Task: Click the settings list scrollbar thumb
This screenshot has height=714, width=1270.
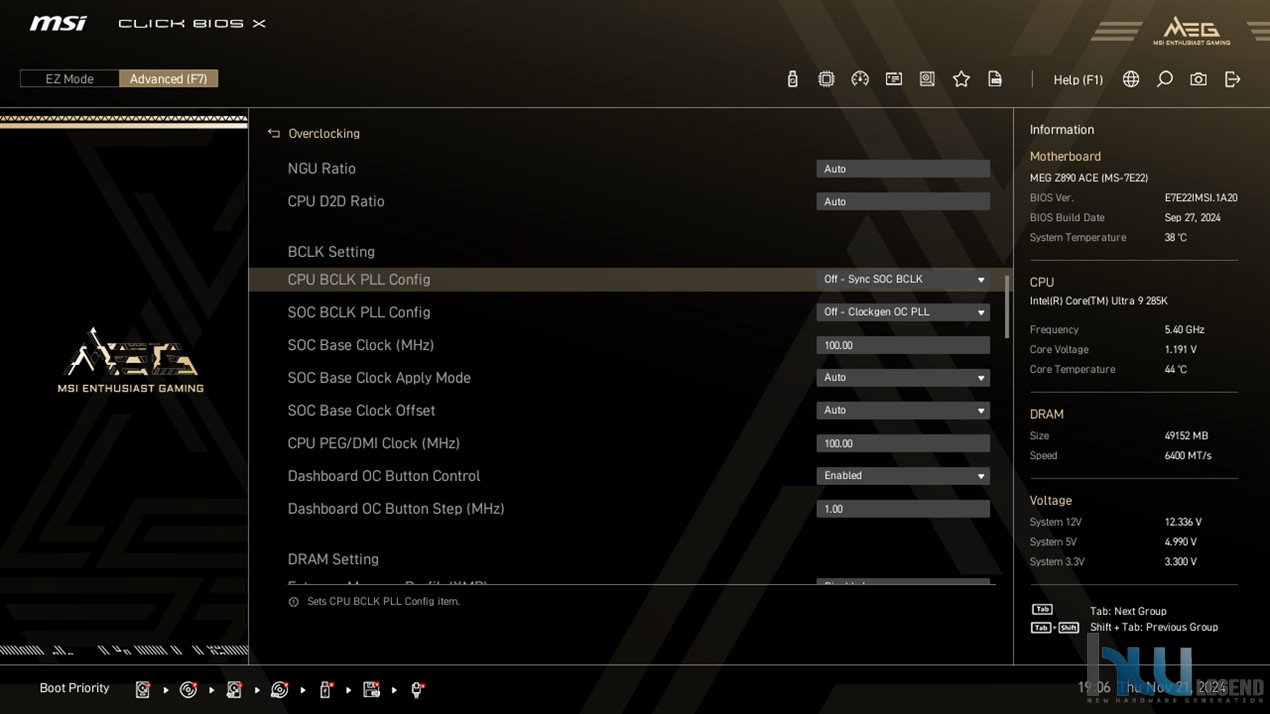Action: pyautogui.click(x=1006, y=307)
